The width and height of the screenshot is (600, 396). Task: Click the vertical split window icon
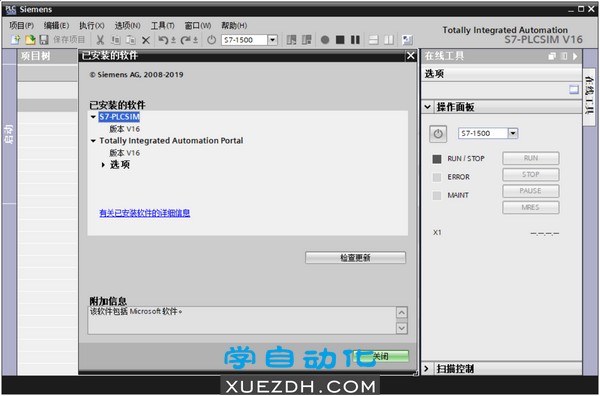tap(389, 40)
